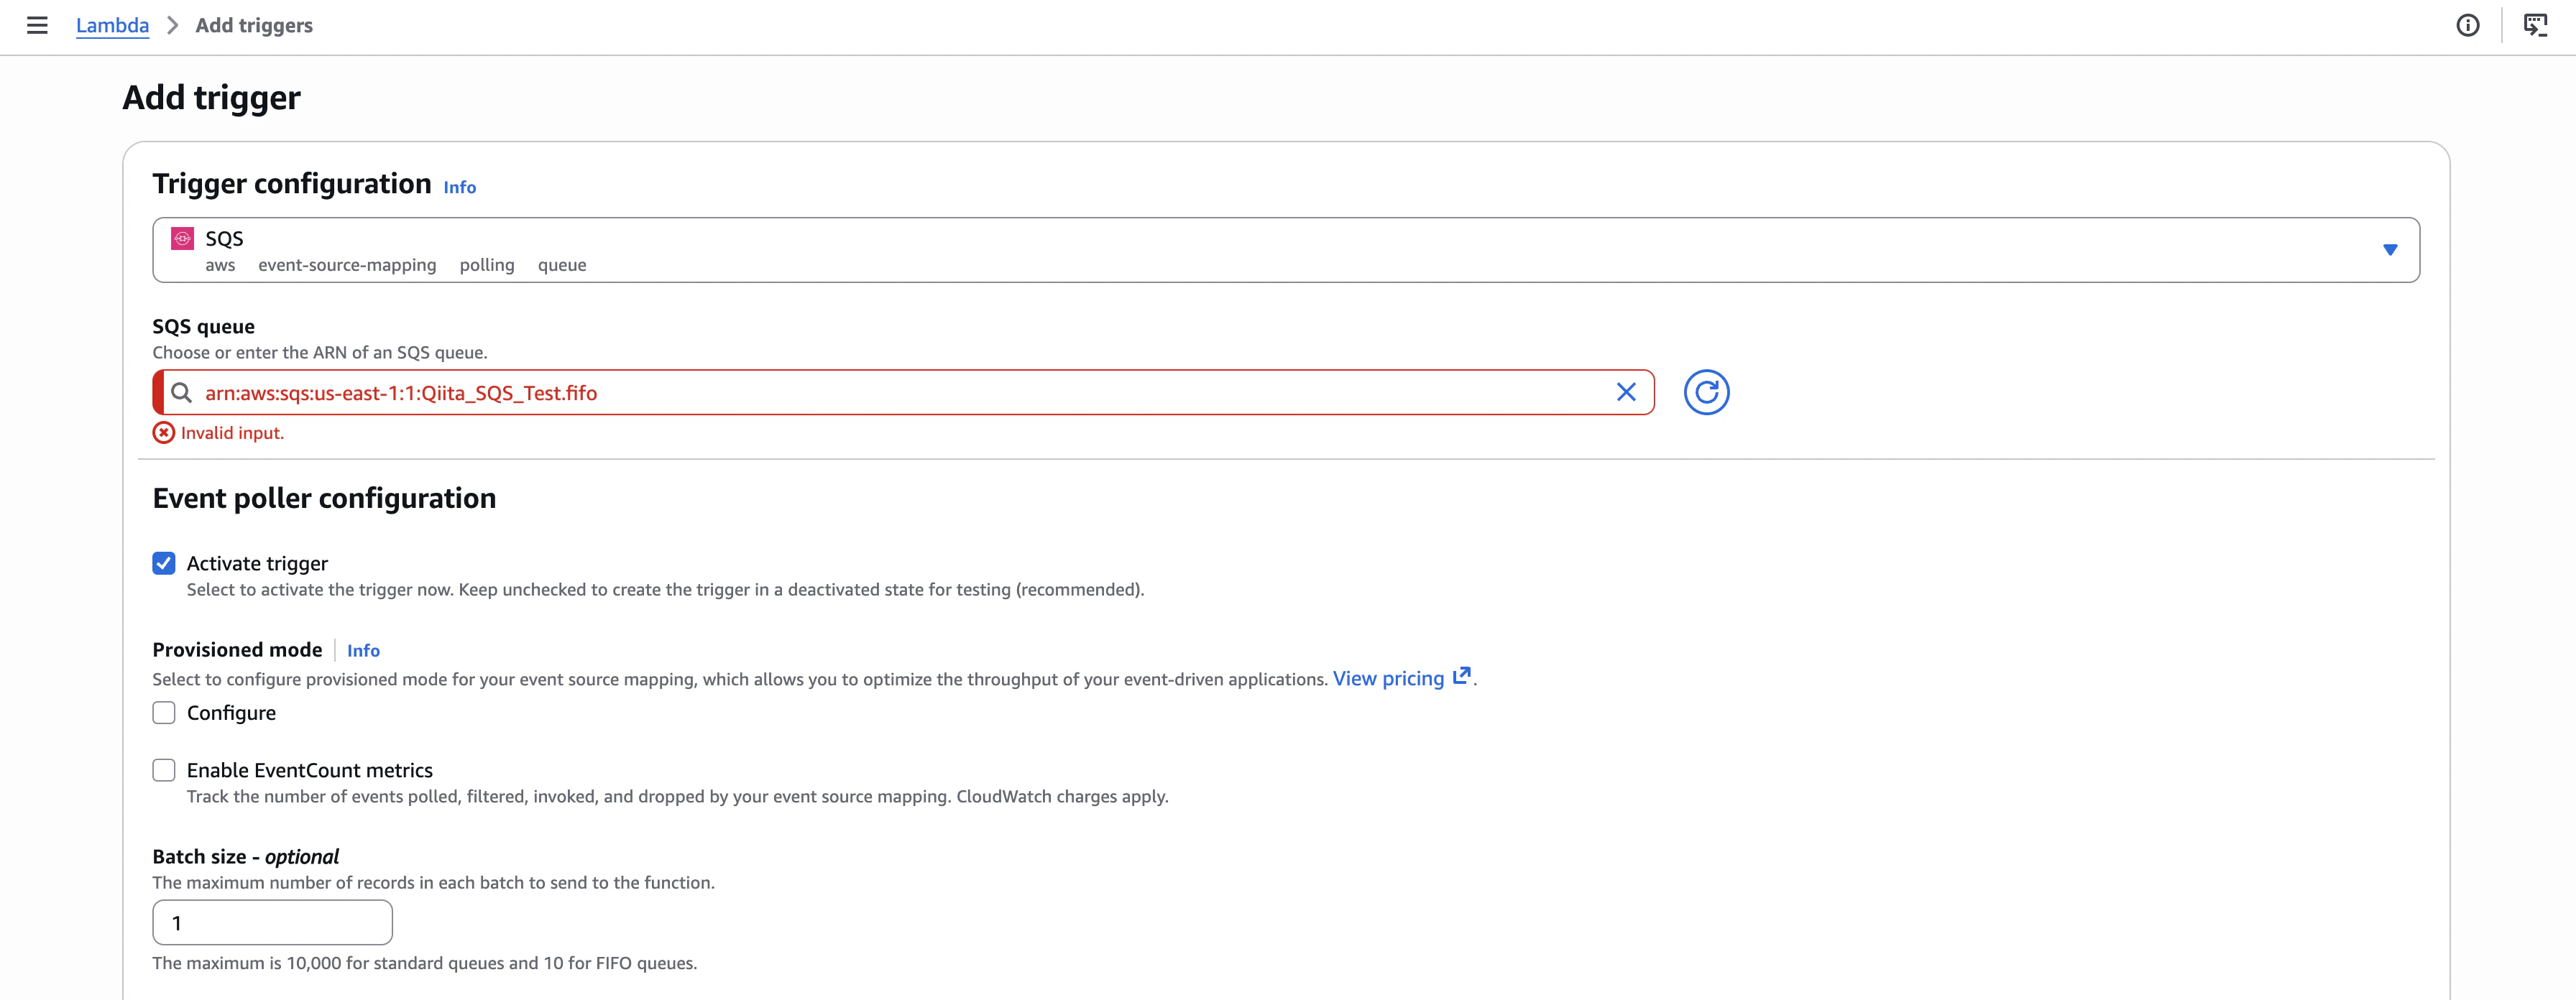Click the SQS queue ARN input field
The height and width of the screenshot is (1000, 2576).
pos(903,392)
